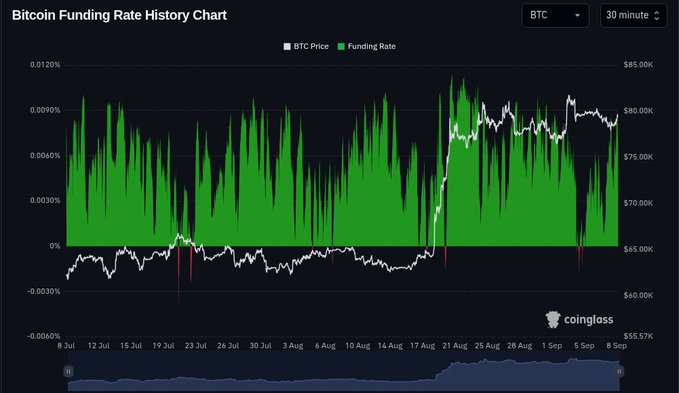Click the 0.0120% funding rate axis label
The width and height of the screenshot is (679, 393).
45,65
